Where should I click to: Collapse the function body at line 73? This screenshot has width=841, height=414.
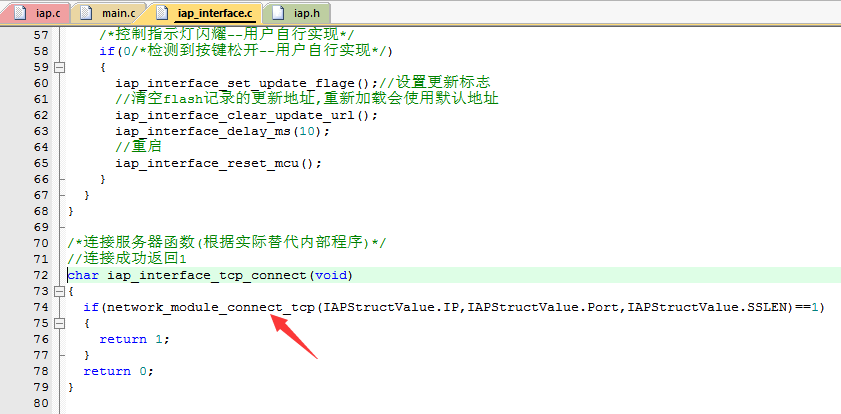pos(59,291)
